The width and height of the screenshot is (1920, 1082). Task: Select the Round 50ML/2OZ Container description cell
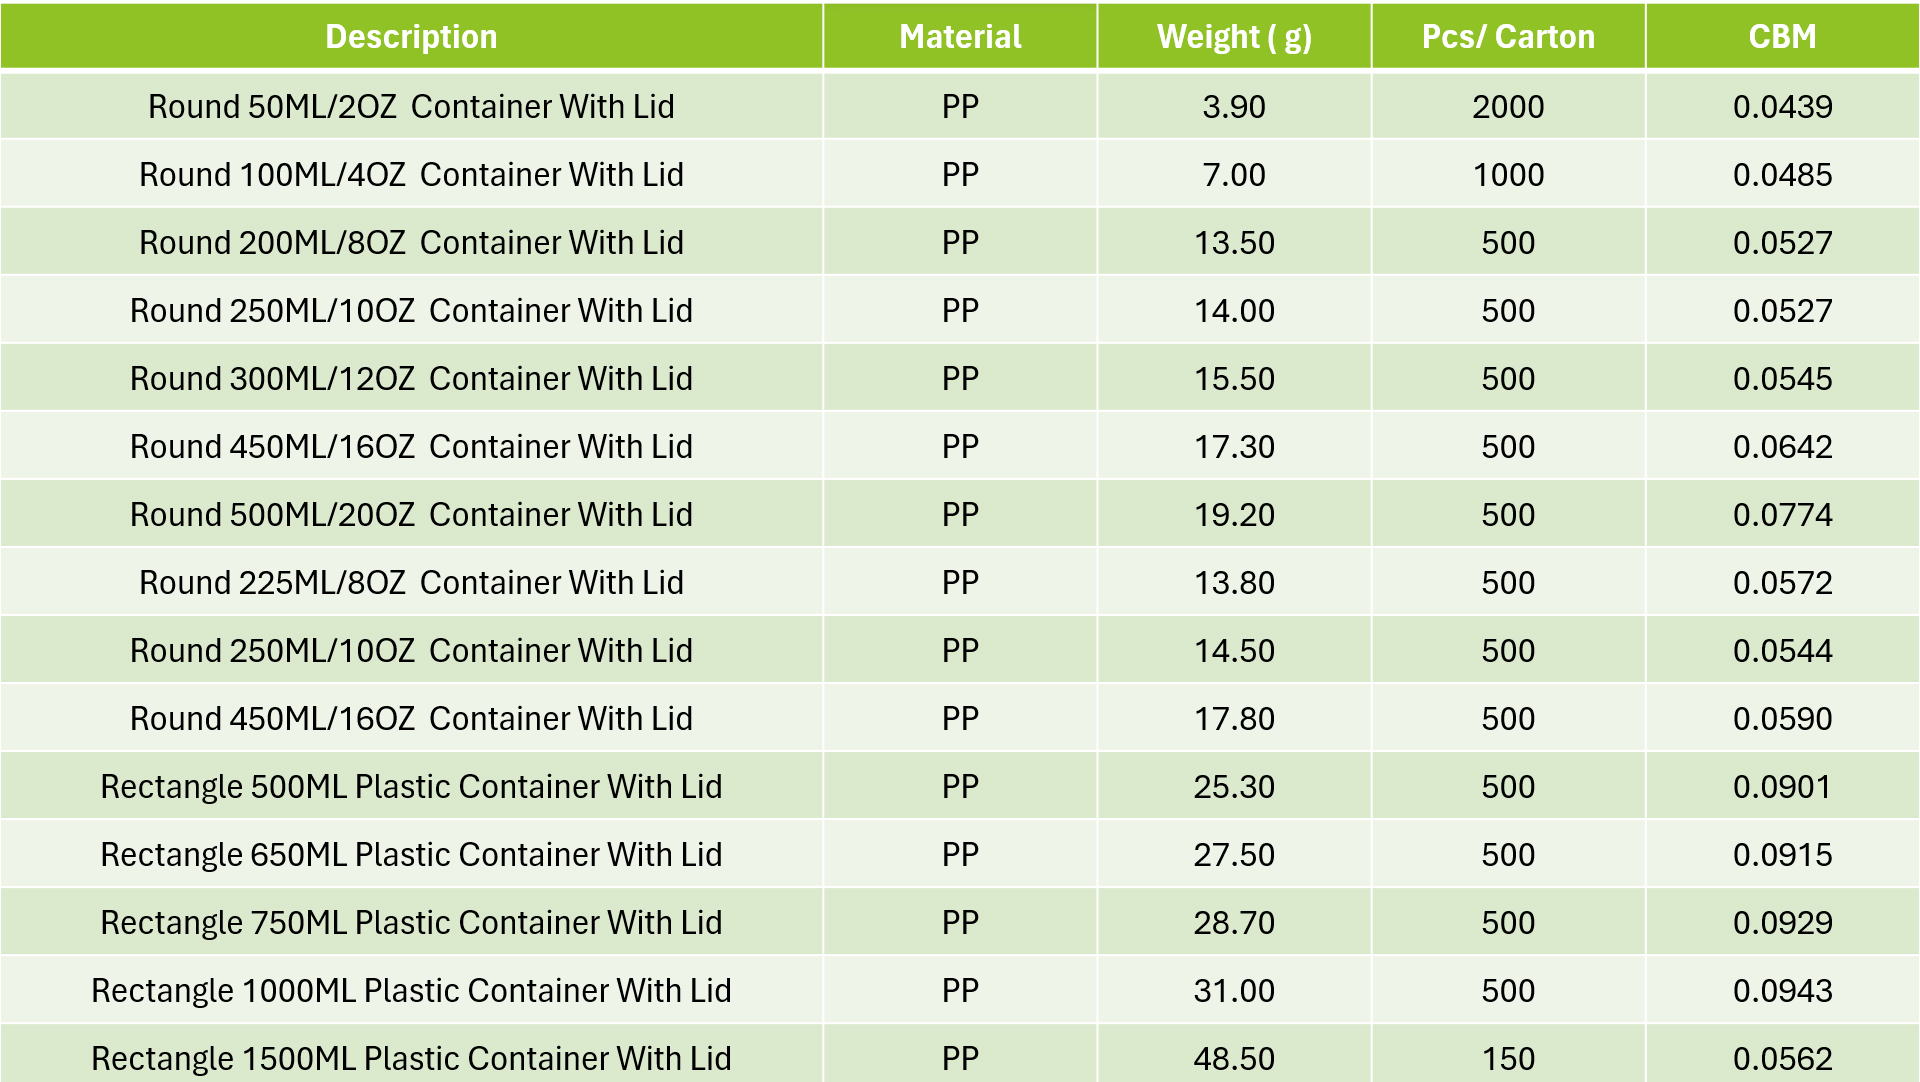pos(411,106)
